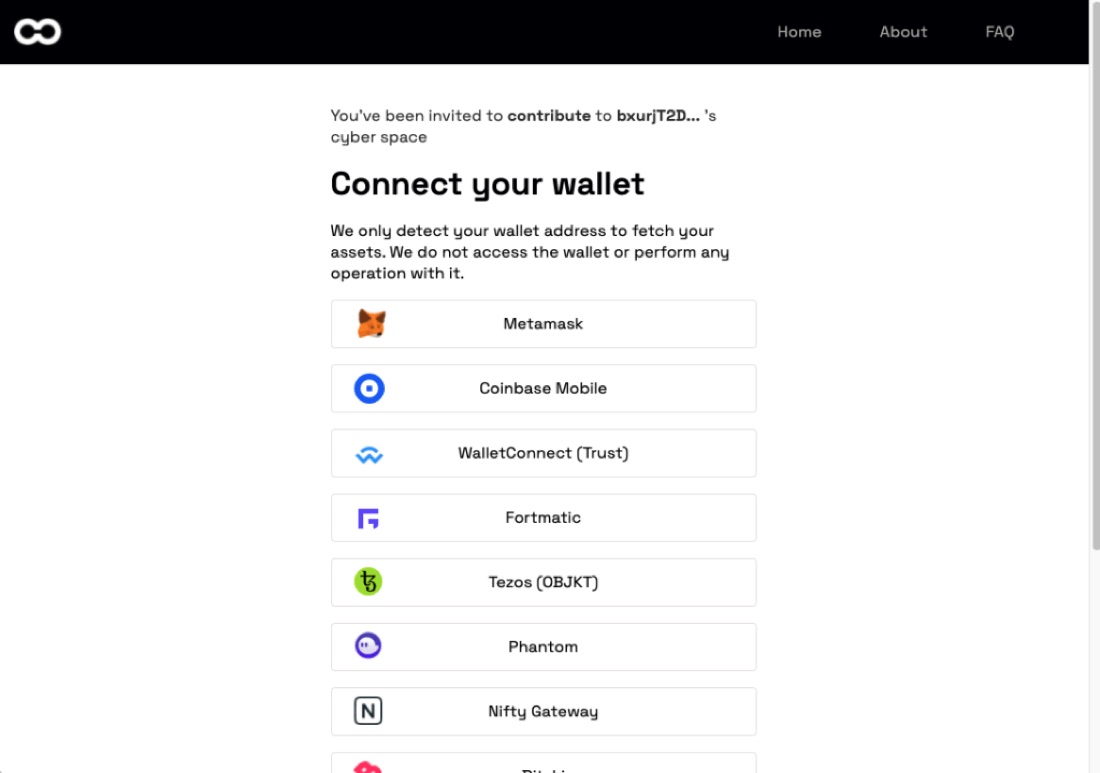Choose Coinbase Mobile wallet option
The image size is (1100, 773).
tap(544, 389)
